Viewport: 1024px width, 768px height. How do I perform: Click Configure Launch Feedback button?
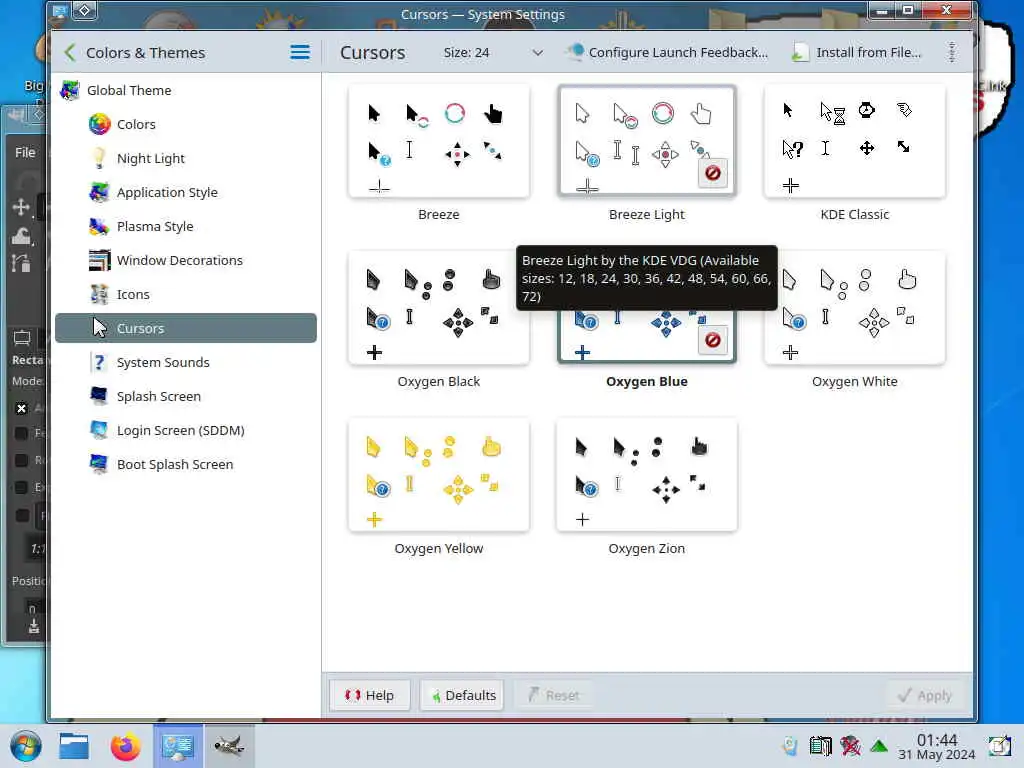tap(667, 52)
